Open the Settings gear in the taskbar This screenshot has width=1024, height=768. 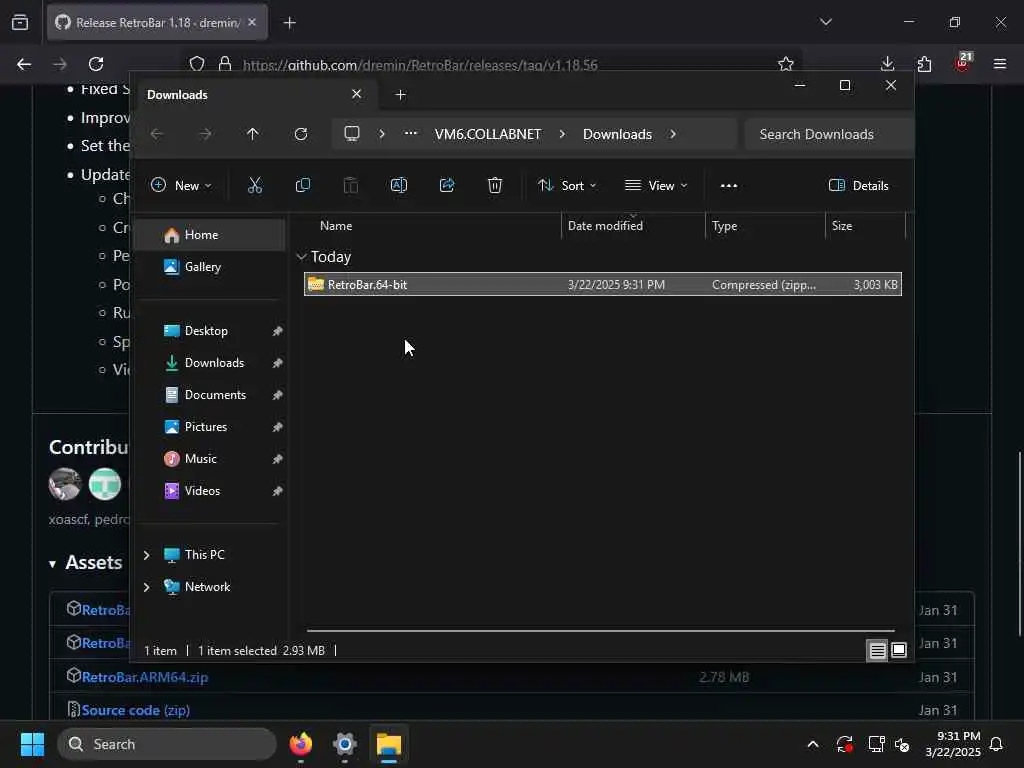pyautogui.click(x=345, y=744)
